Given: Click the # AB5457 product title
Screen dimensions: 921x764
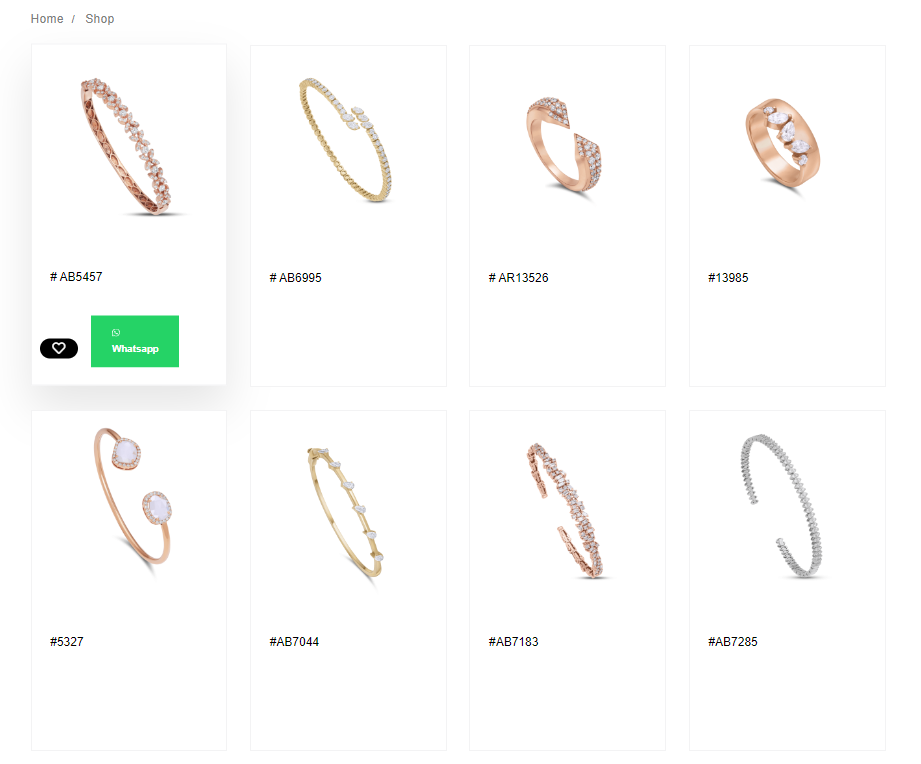Looking at the screenshot, I should (76, 277).
